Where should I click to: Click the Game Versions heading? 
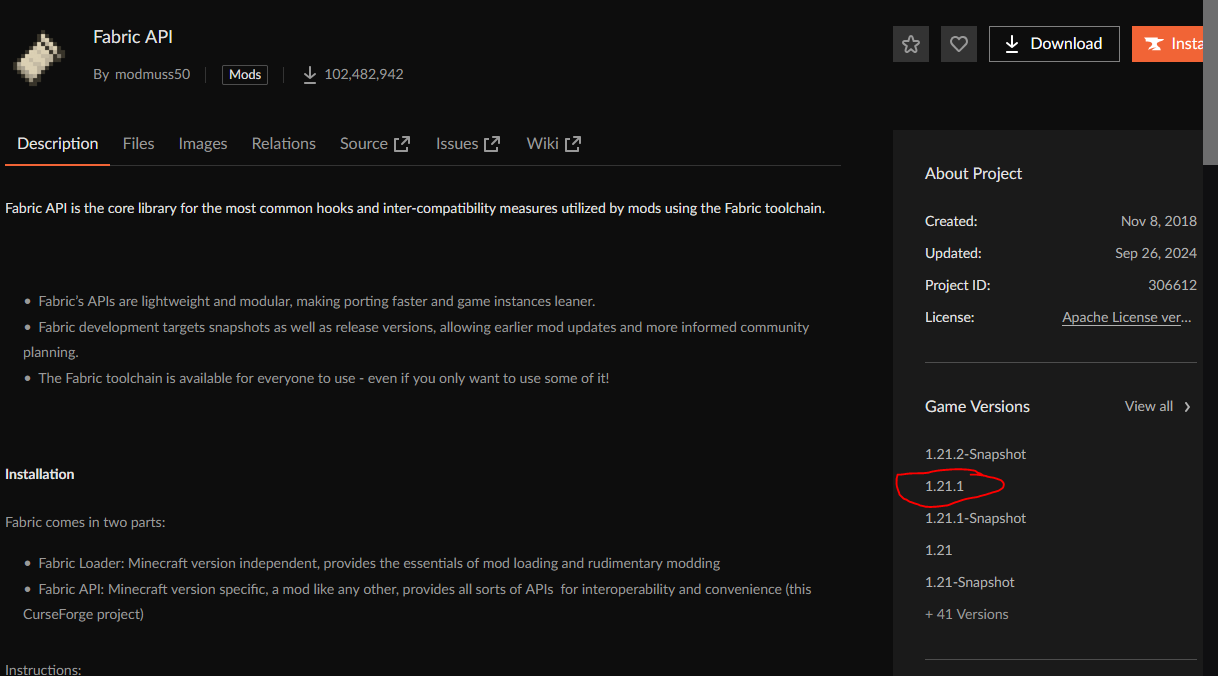click(x=977, y=407)
